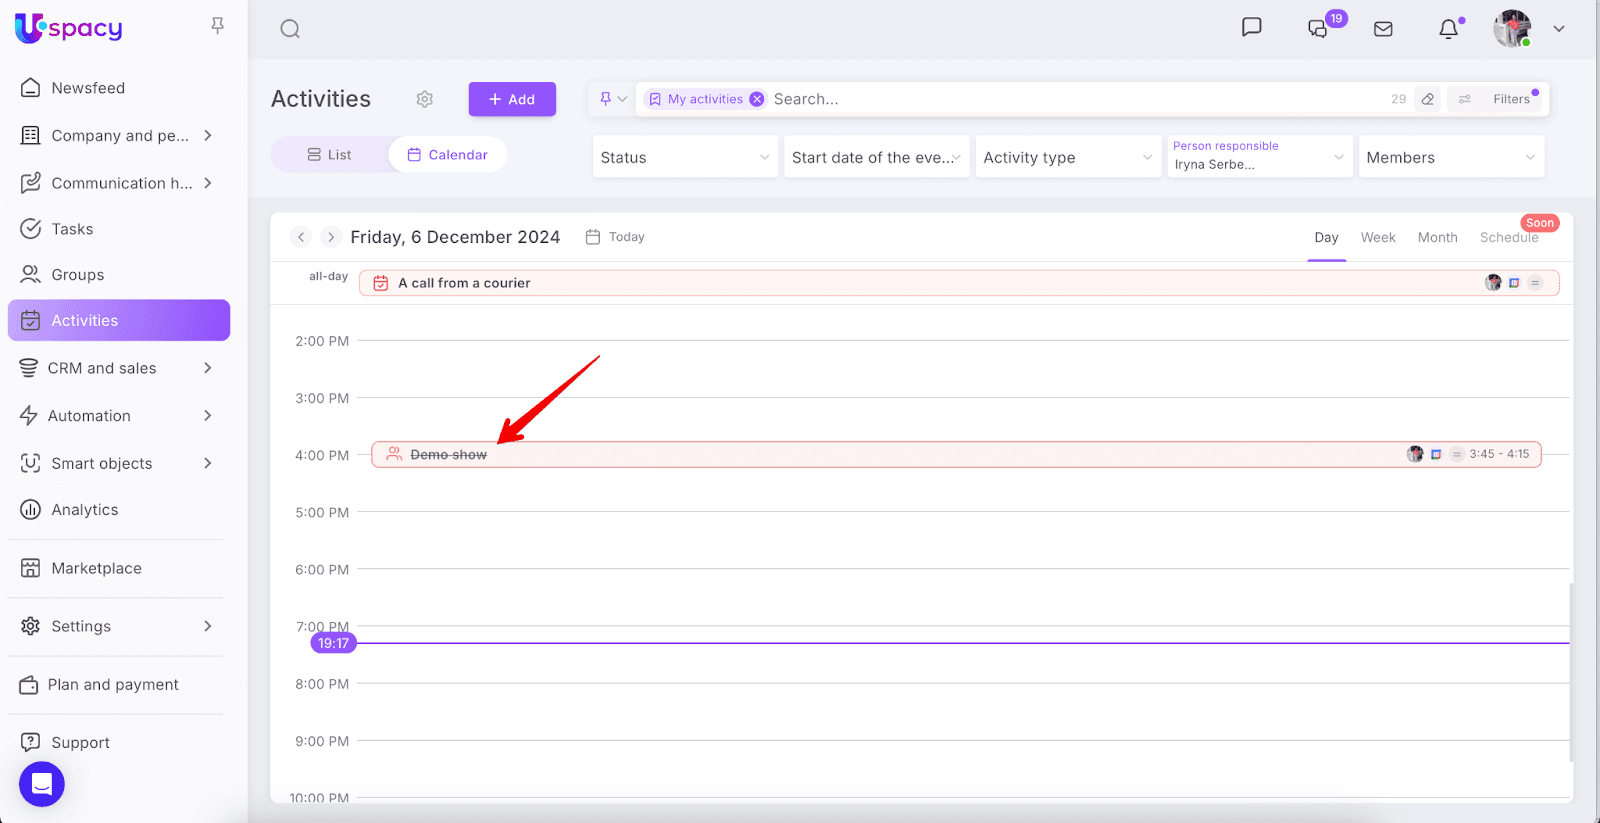The image size is (1600, 823).
Task: Open the Activity type dropdown
Action: coord(1067,157)
